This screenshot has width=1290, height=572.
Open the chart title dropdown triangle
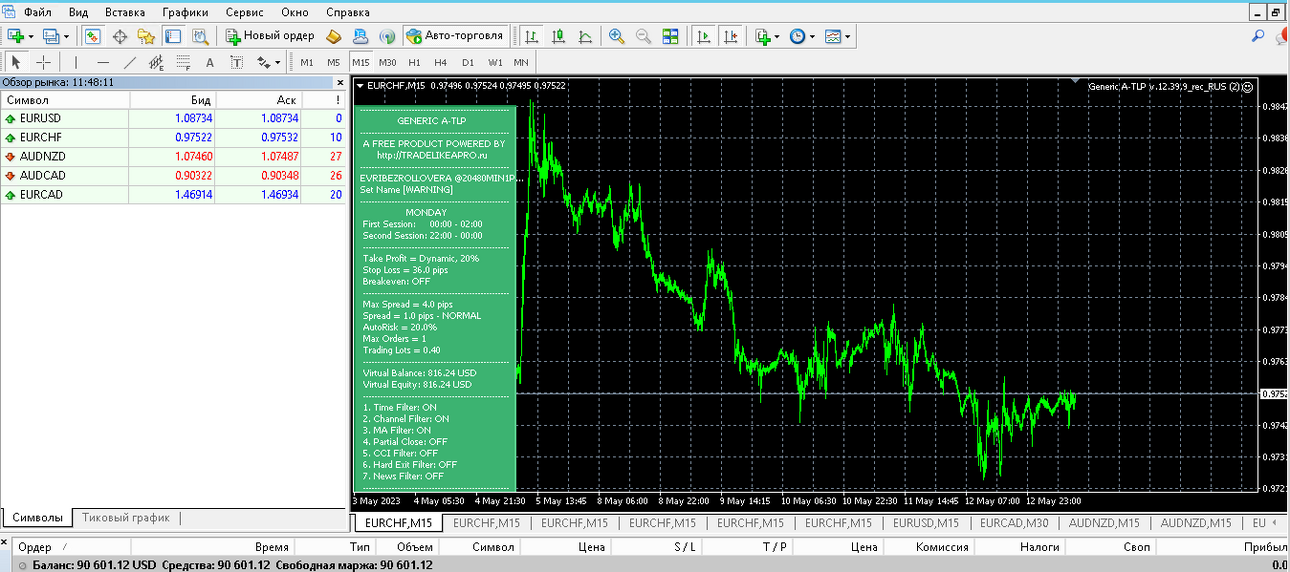point(360,86)
